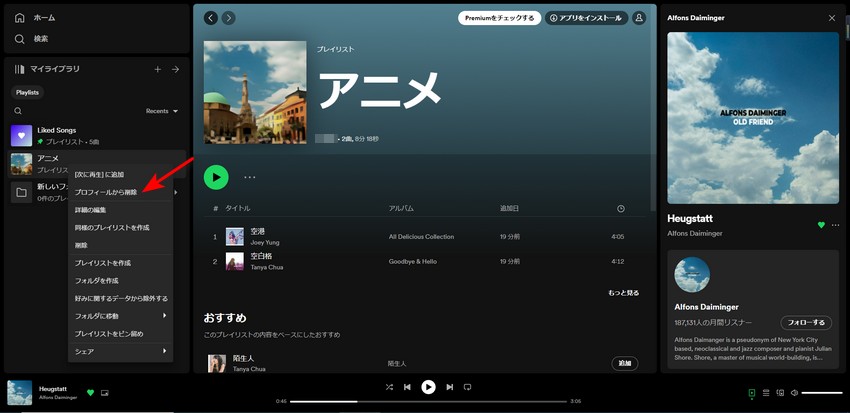The image size is (850, 413).
Task: Click the アプリをインストール button
Action: (x=587, y=18)
